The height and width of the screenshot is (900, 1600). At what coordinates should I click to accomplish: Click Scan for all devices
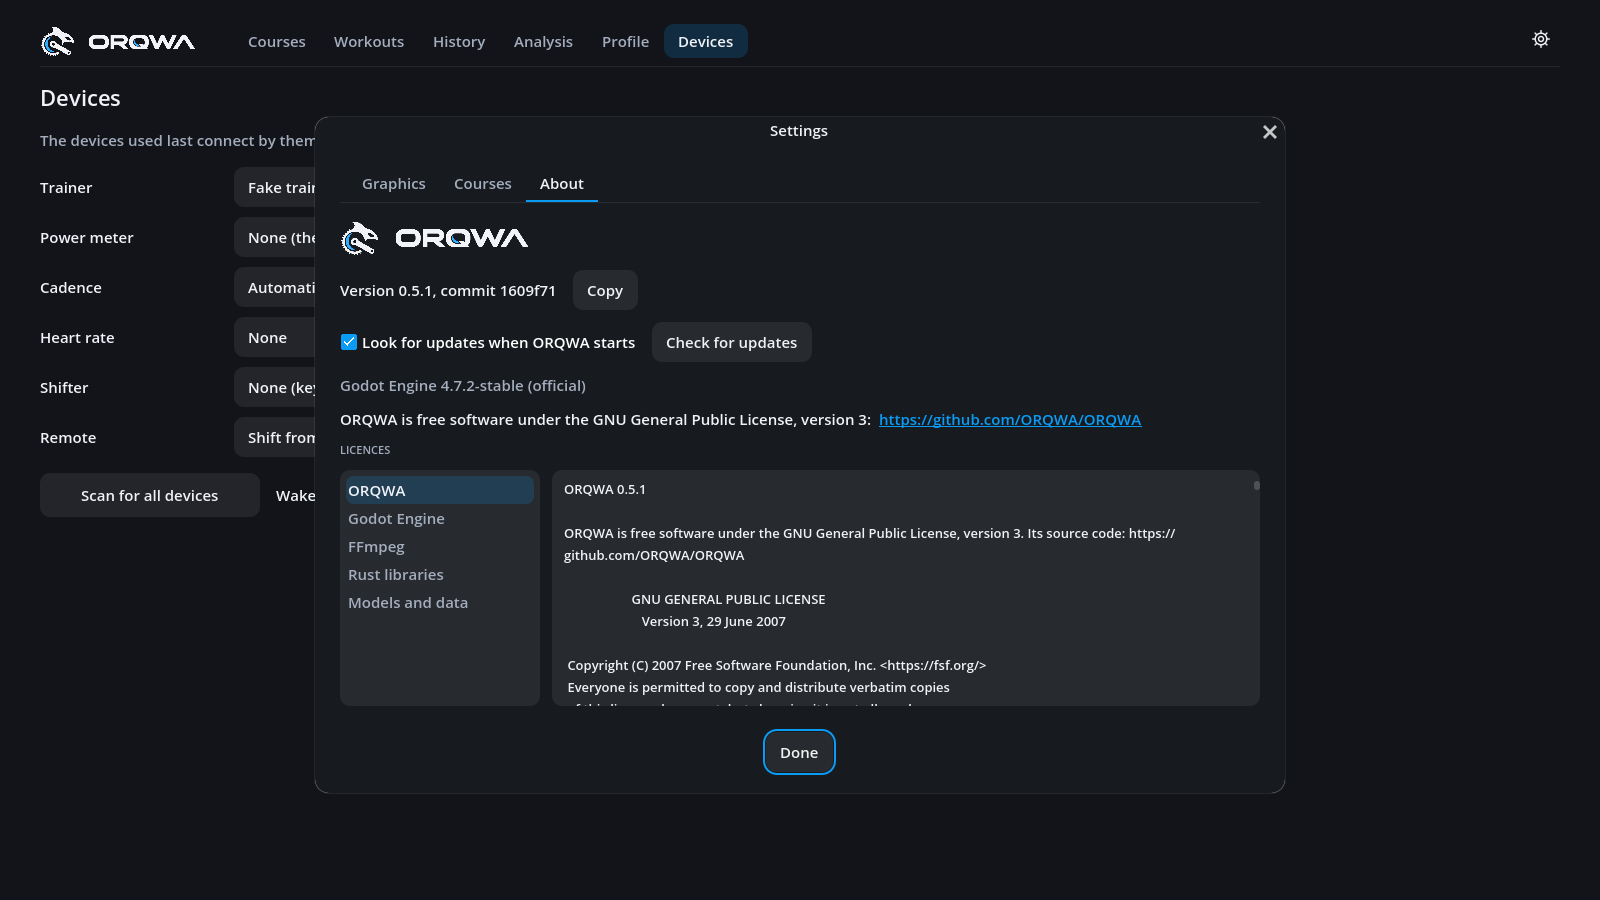coord(150,496)
